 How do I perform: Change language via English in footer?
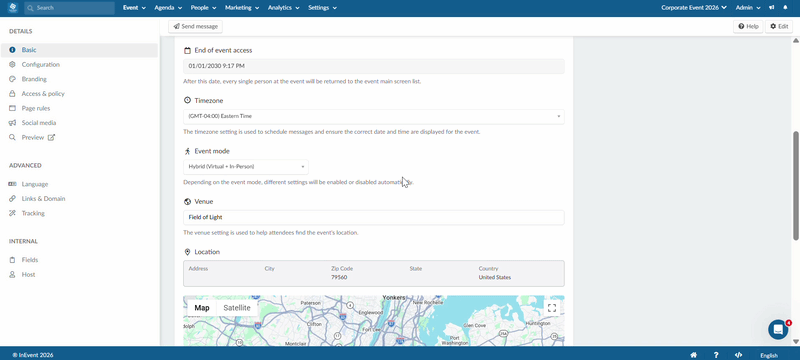click(769, 355)
